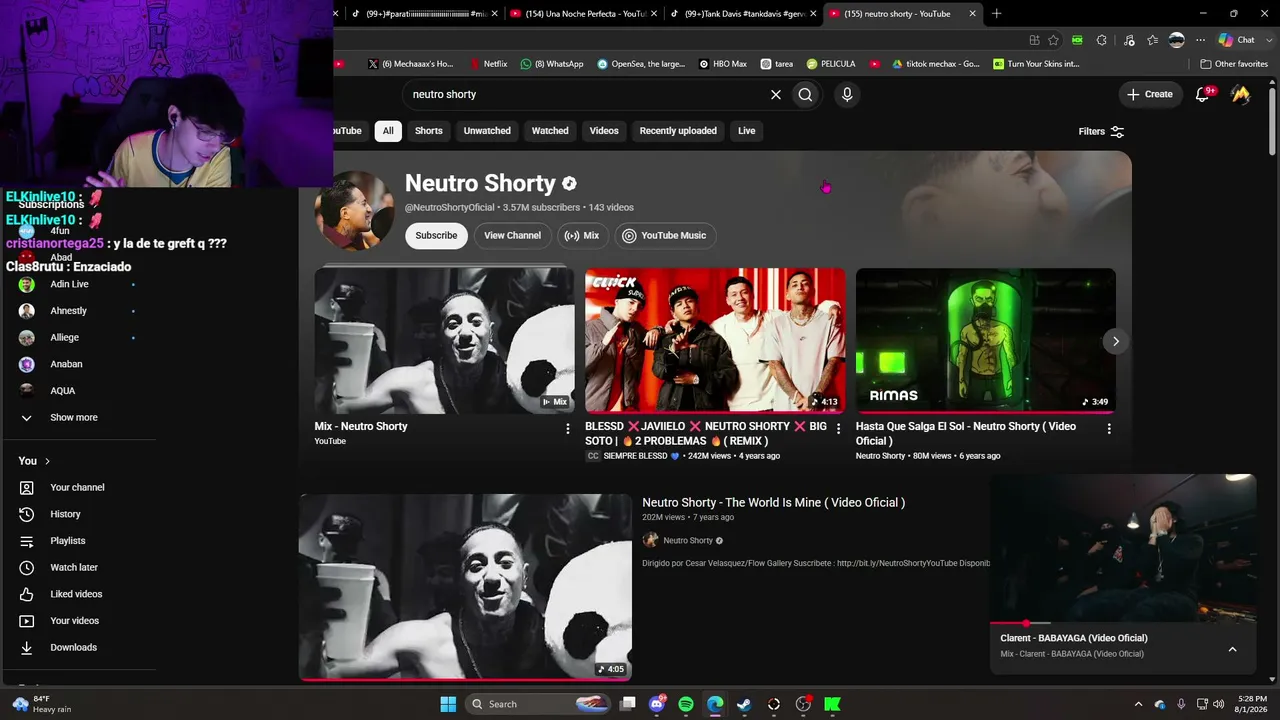Open browser extensions puzzle icon
The width and height of the screenshot is (1280, 720).
coord(1101,40)
